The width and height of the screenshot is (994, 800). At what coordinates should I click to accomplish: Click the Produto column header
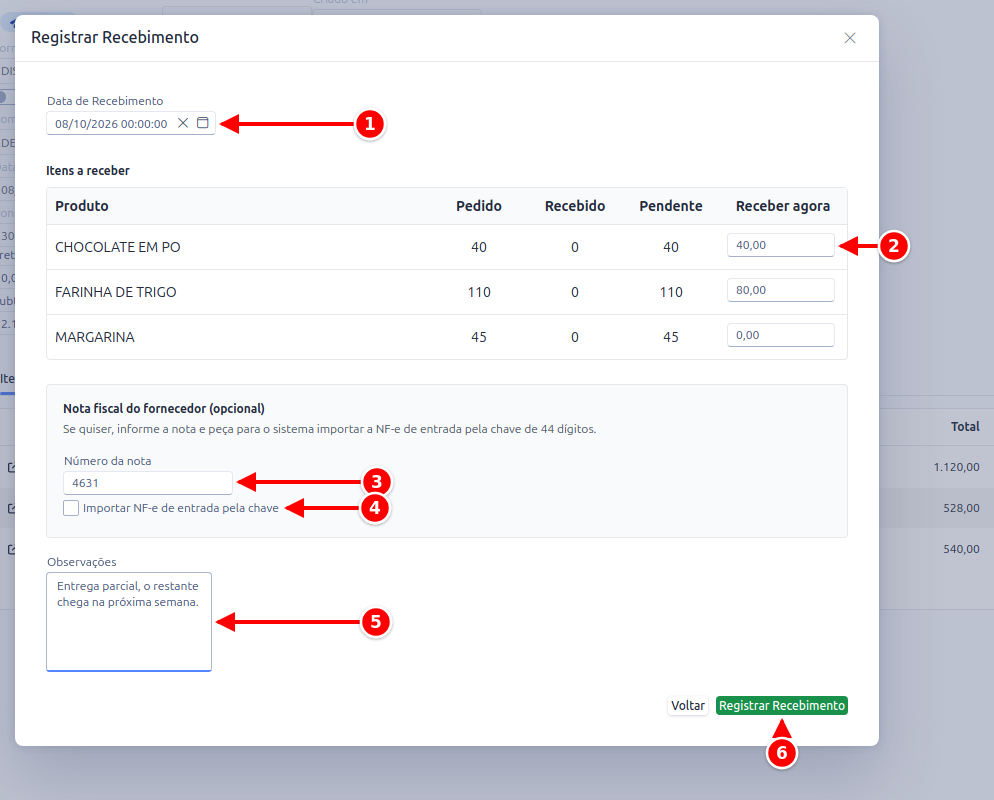82,206
